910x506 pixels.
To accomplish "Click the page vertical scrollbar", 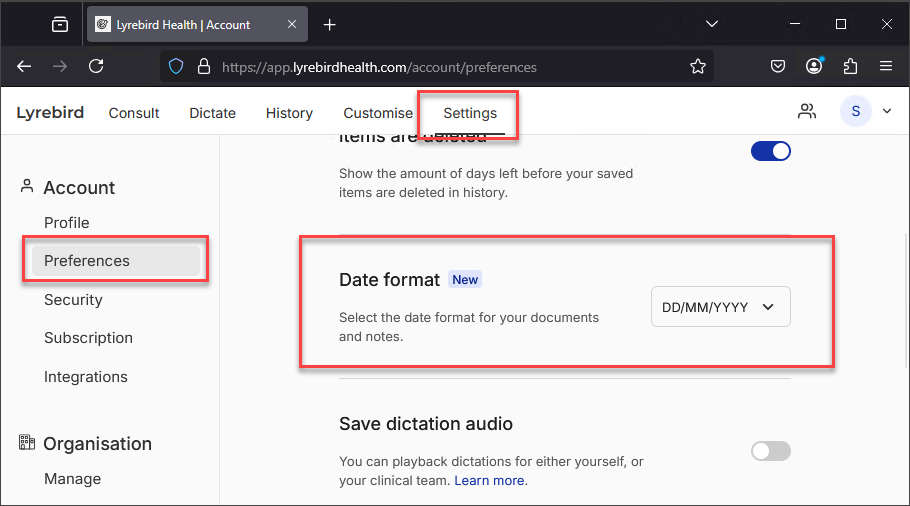I will 906,301.
